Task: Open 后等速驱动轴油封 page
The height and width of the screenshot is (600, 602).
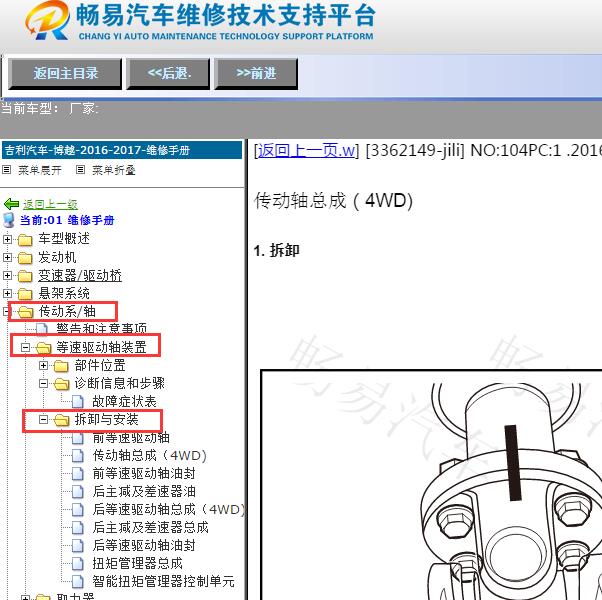Action: (x=144, y=545)
